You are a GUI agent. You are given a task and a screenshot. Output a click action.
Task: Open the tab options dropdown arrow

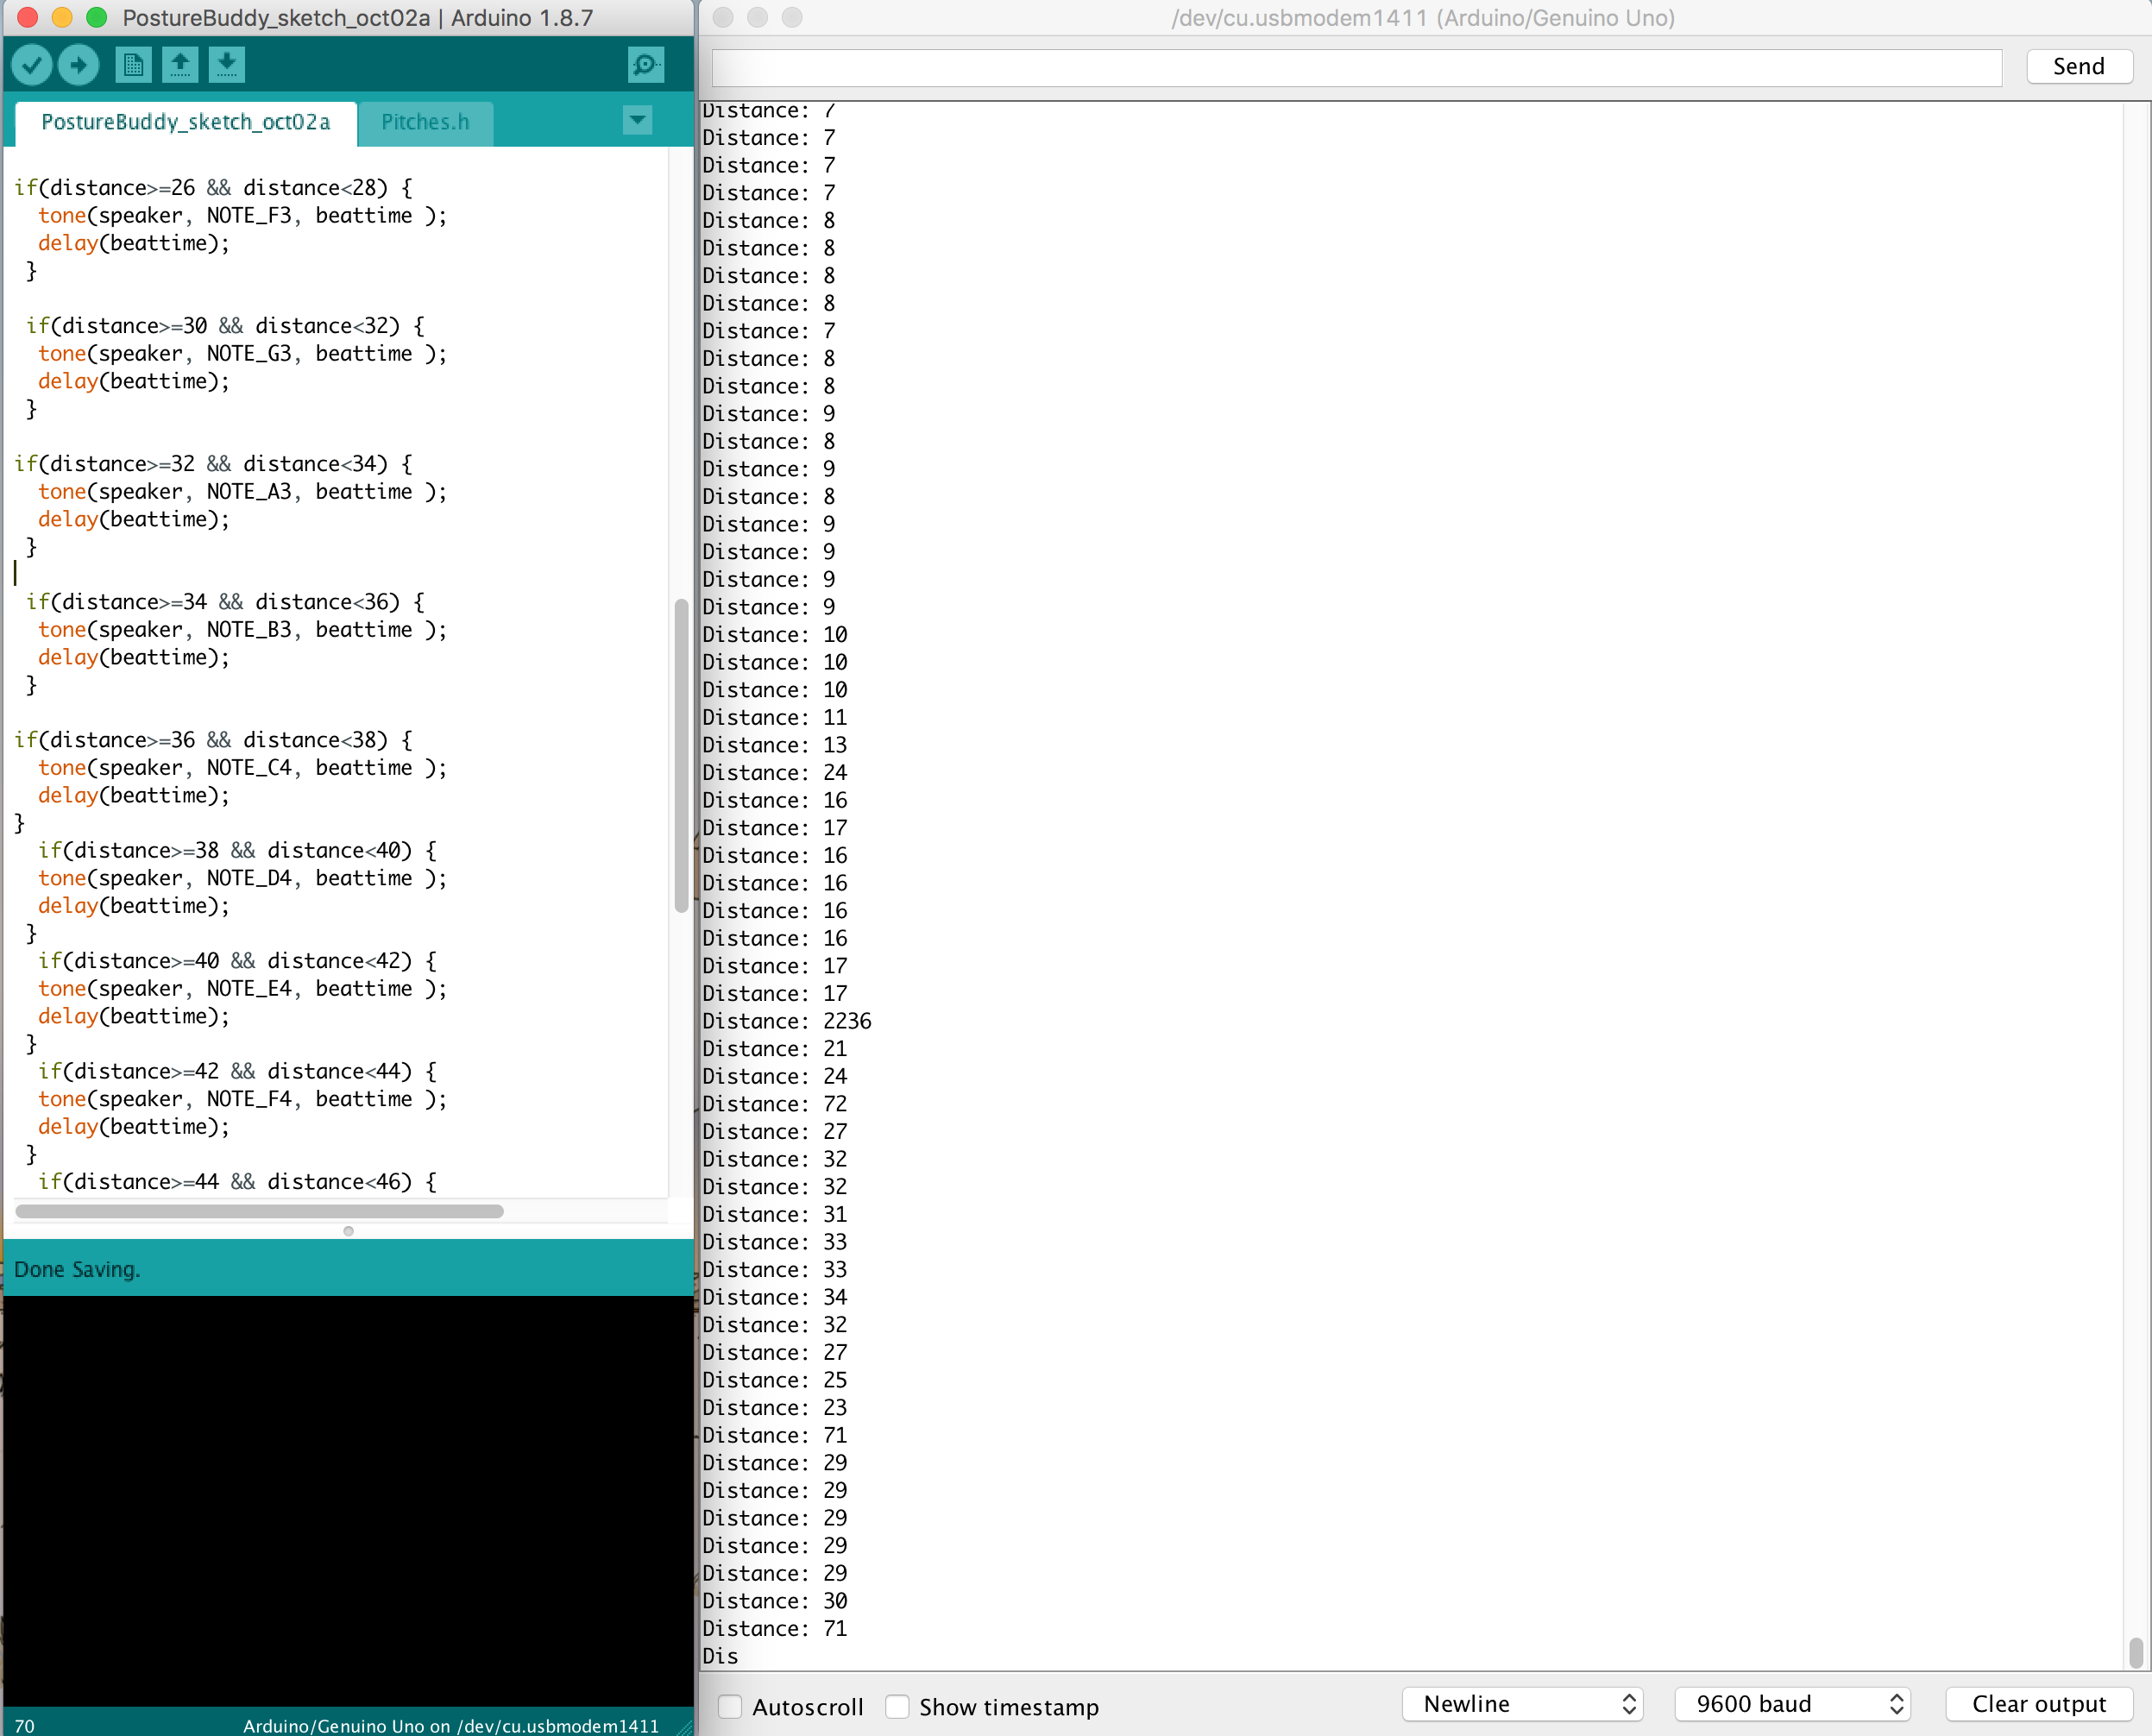(637, 121)
